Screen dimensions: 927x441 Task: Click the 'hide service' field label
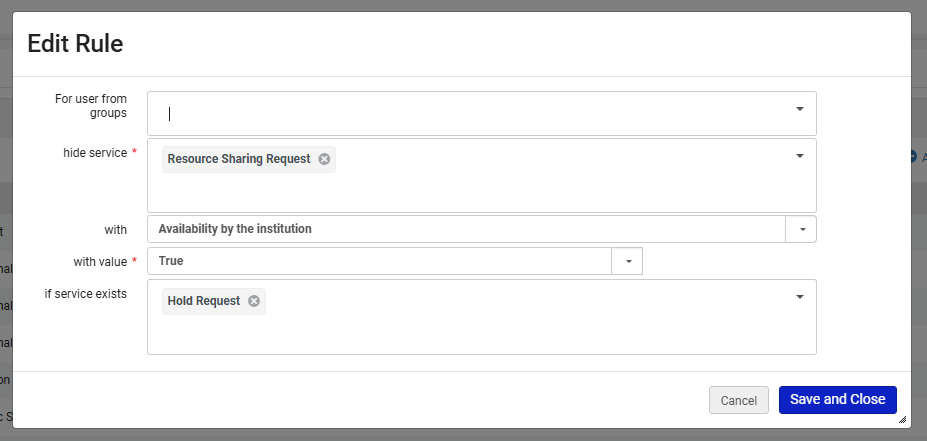(94, 153)
